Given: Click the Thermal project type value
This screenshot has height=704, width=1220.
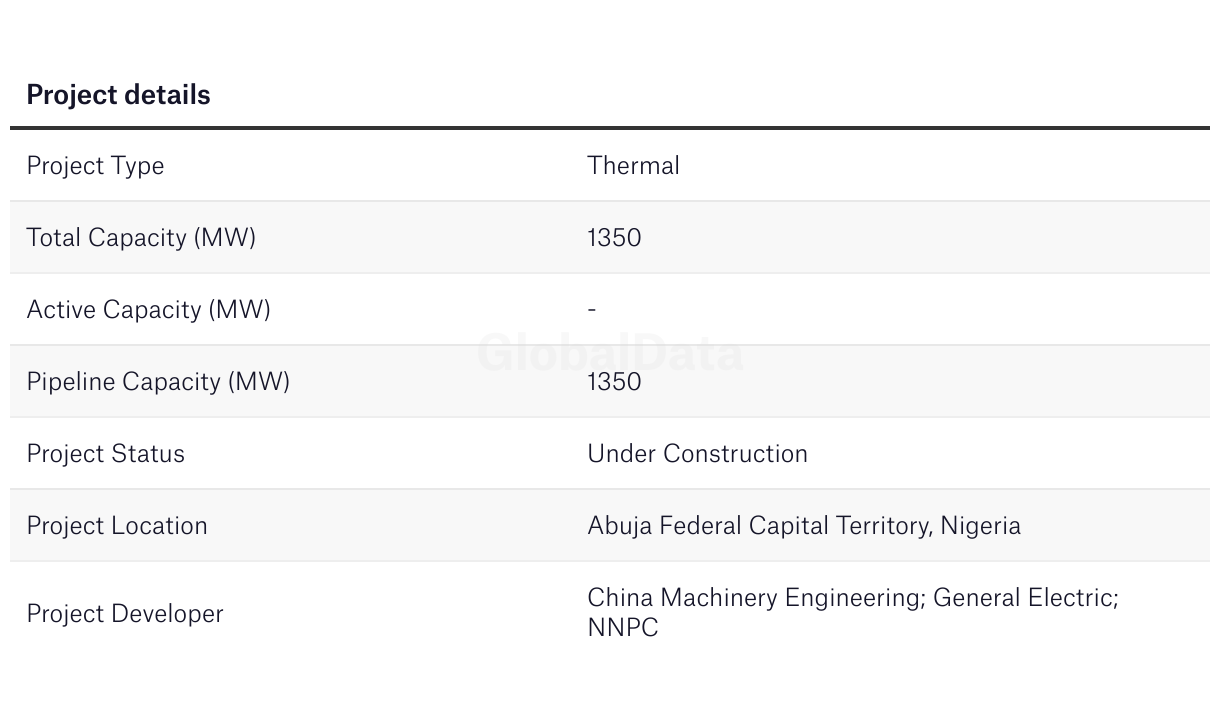Looking at the screenshot, I should click(633, 165).
